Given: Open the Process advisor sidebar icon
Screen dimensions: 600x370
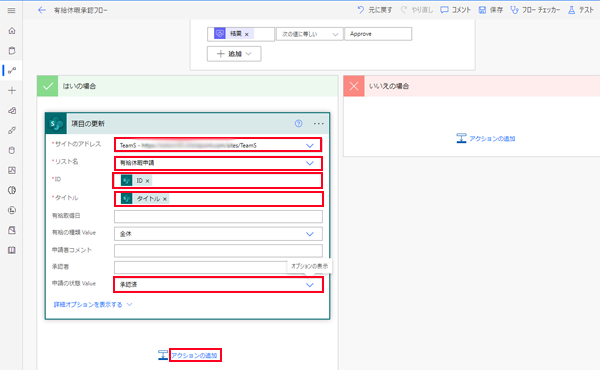Looking at the screenshot, I should tap(12, 210).
